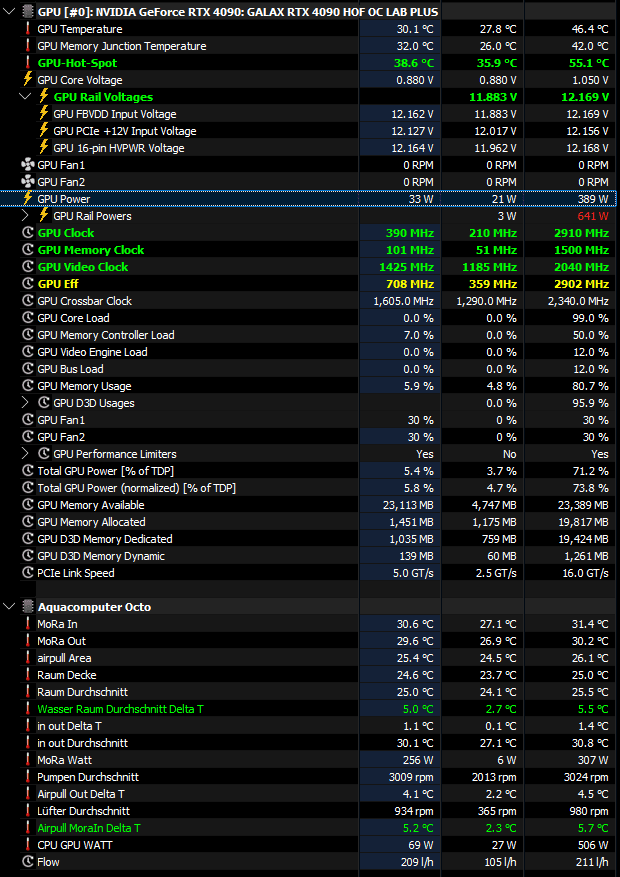Click the clock icon next to GPU Eff
Screen dimensions: 620x877
[x=27, y=284]
